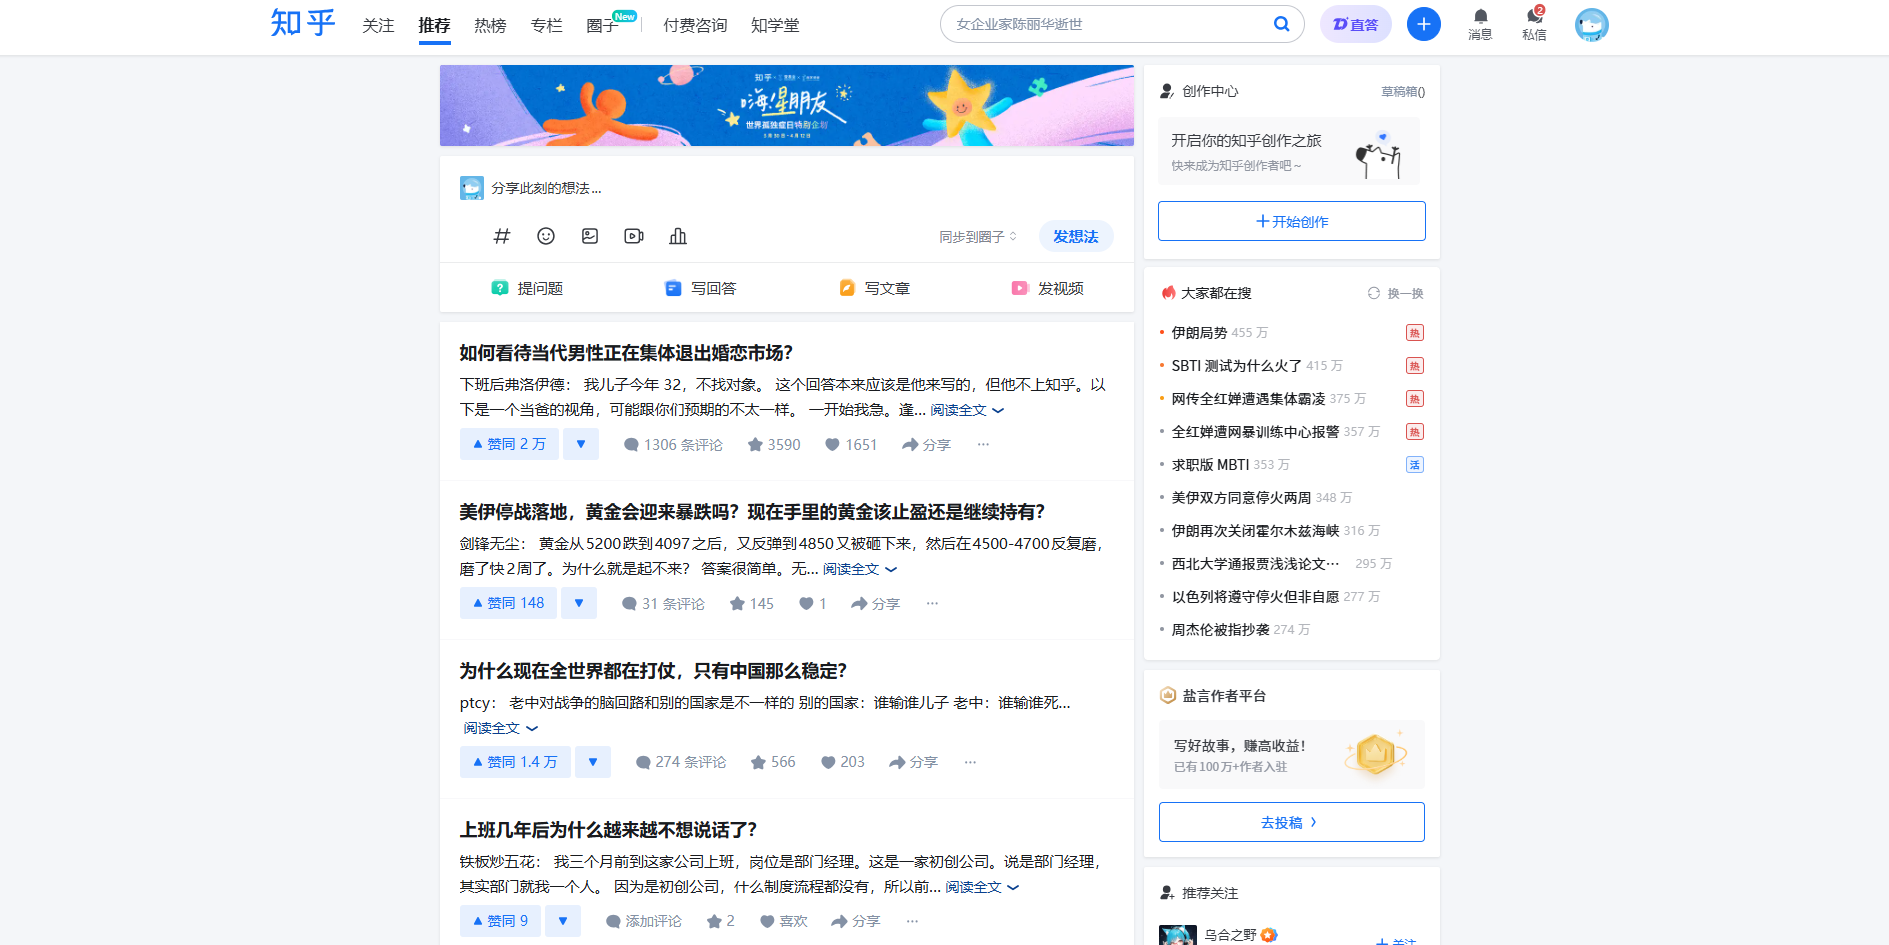Open 写文章 (write article) entry
Viewport: 1889px width, 945px height.
[x=888, y=288]
